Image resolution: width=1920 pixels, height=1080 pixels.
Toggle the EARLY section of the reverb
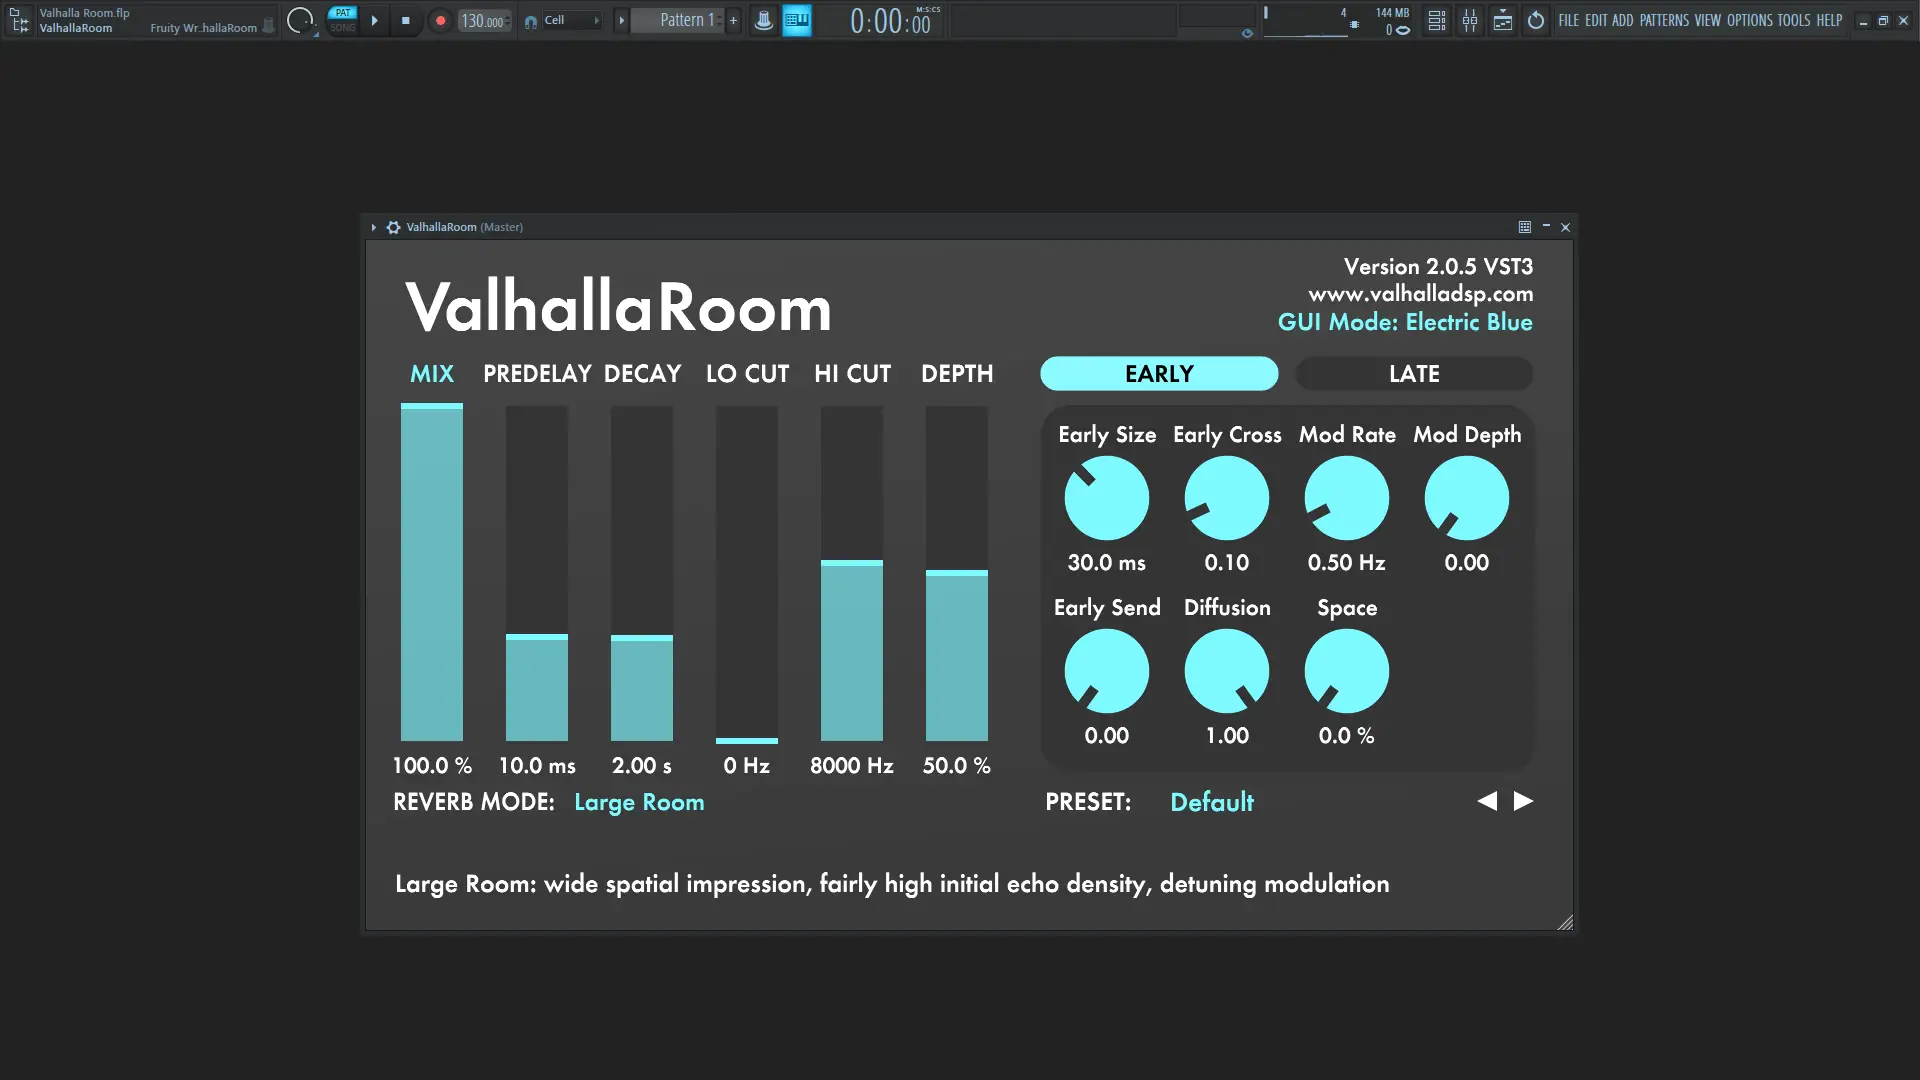(1158, 373)
